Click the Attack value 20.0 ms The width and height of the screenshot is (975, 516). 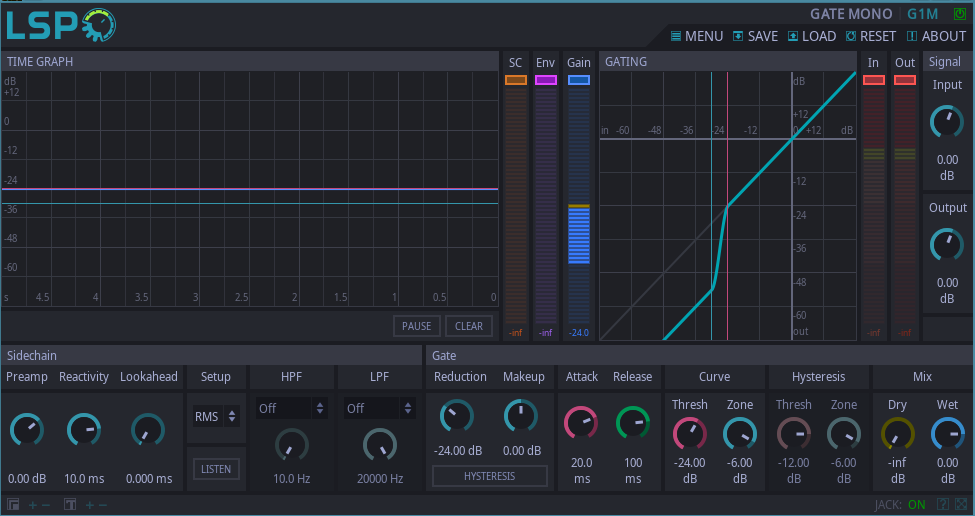point(582,471)
